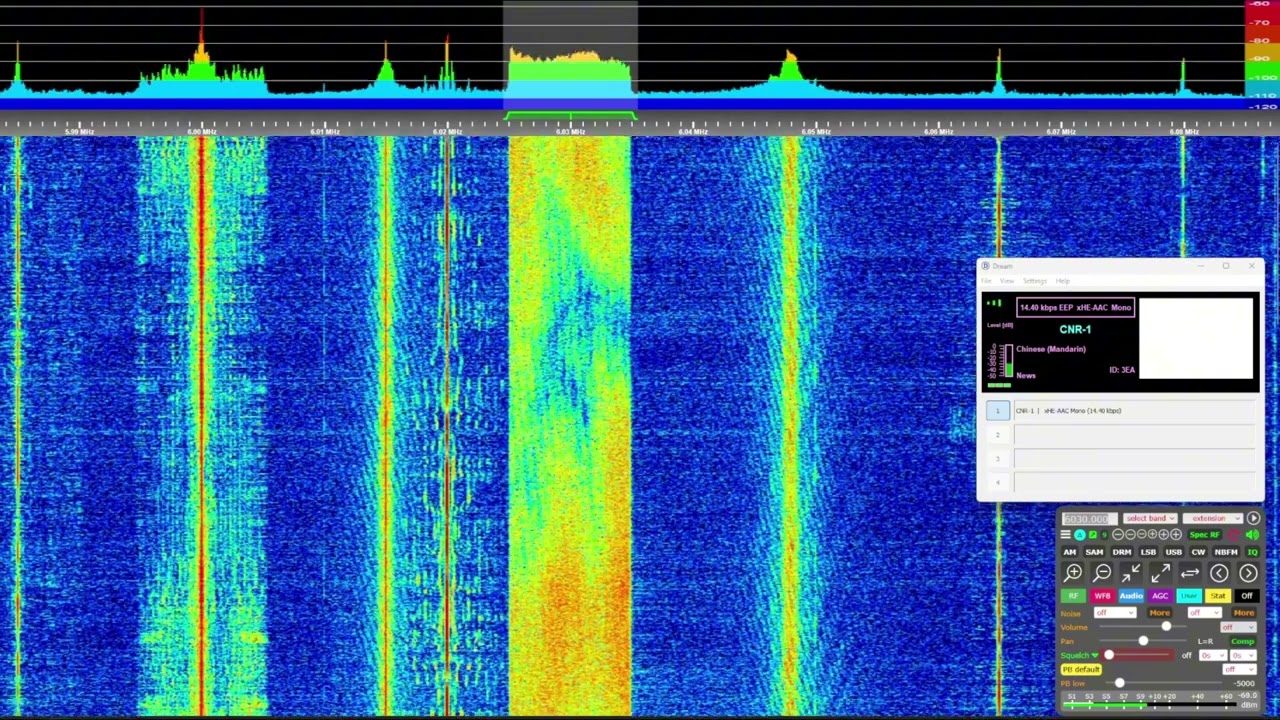The width and height of the screenshot is (1280, 720).
Task: Toggle the Comp compression button
Action: coord(1243,641)
